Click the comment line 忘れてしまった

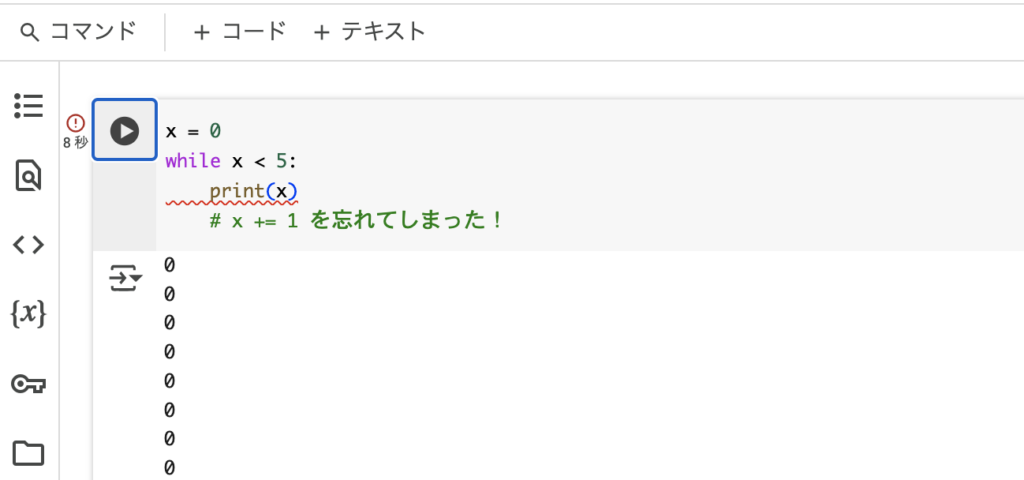click(356, 221)
